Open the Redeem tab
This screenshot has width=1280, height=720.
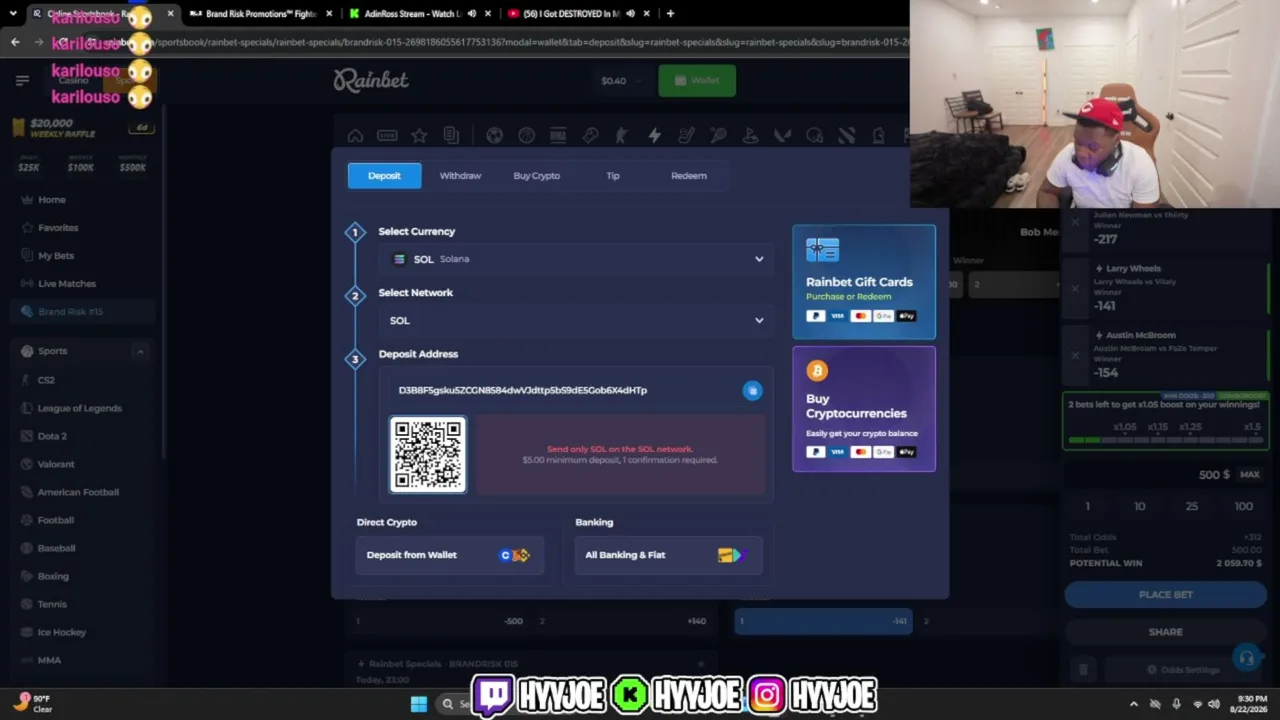688,176
